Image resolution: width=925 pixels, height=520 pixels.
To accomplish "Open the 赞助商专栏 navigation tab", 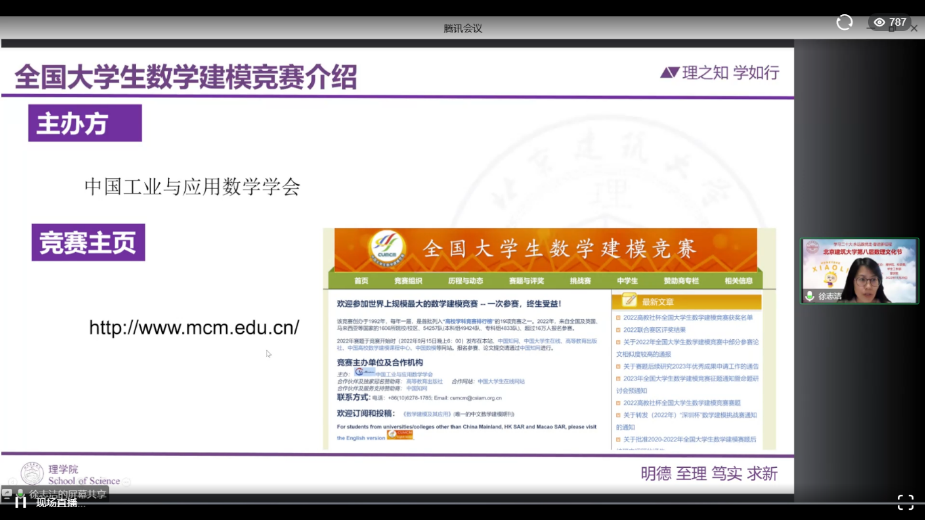I will 681,281.
